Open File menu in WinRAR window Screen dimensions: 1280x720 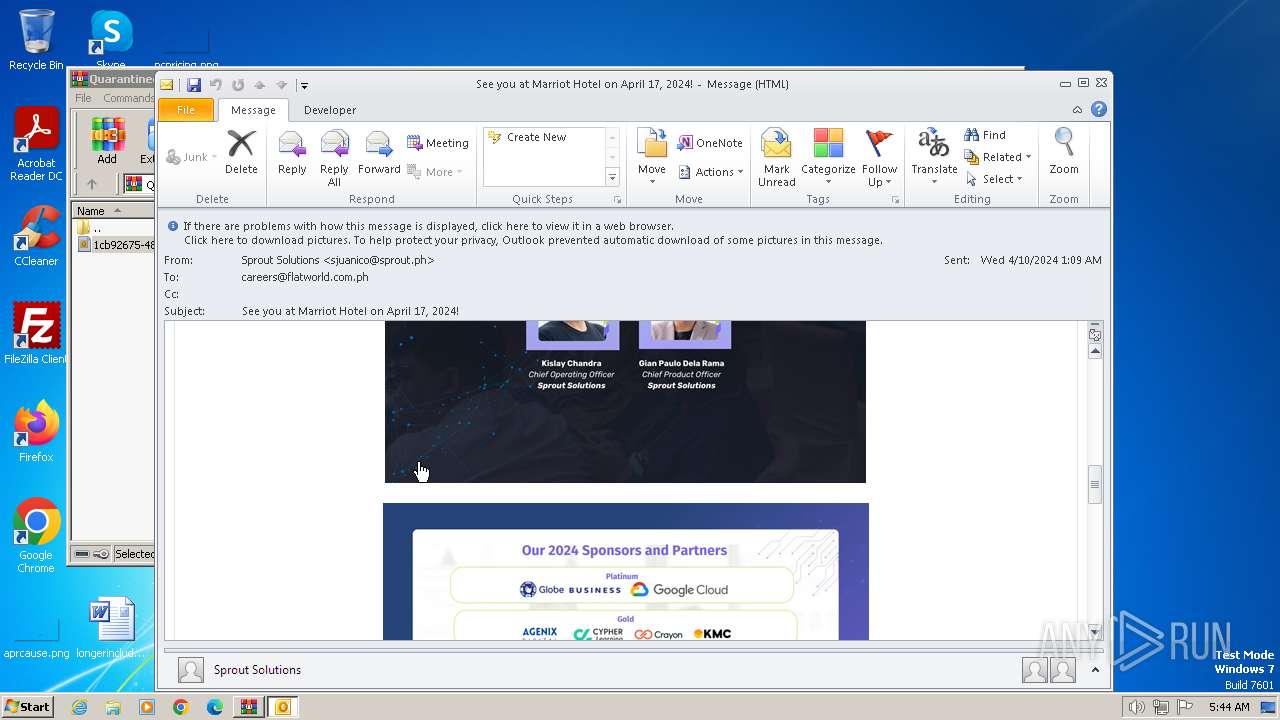click(x=83, y=98)
